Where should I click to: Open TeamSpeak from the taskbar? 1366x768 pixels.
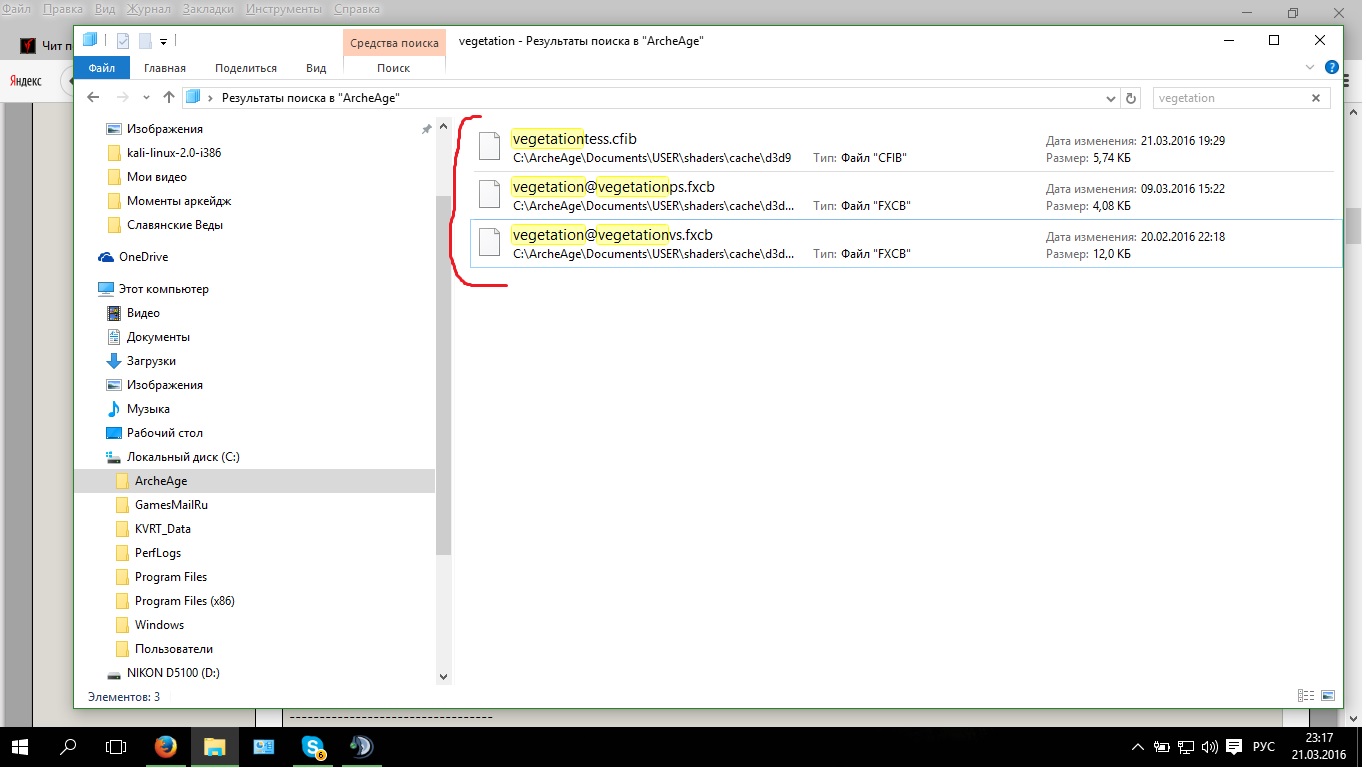(362, 746)
